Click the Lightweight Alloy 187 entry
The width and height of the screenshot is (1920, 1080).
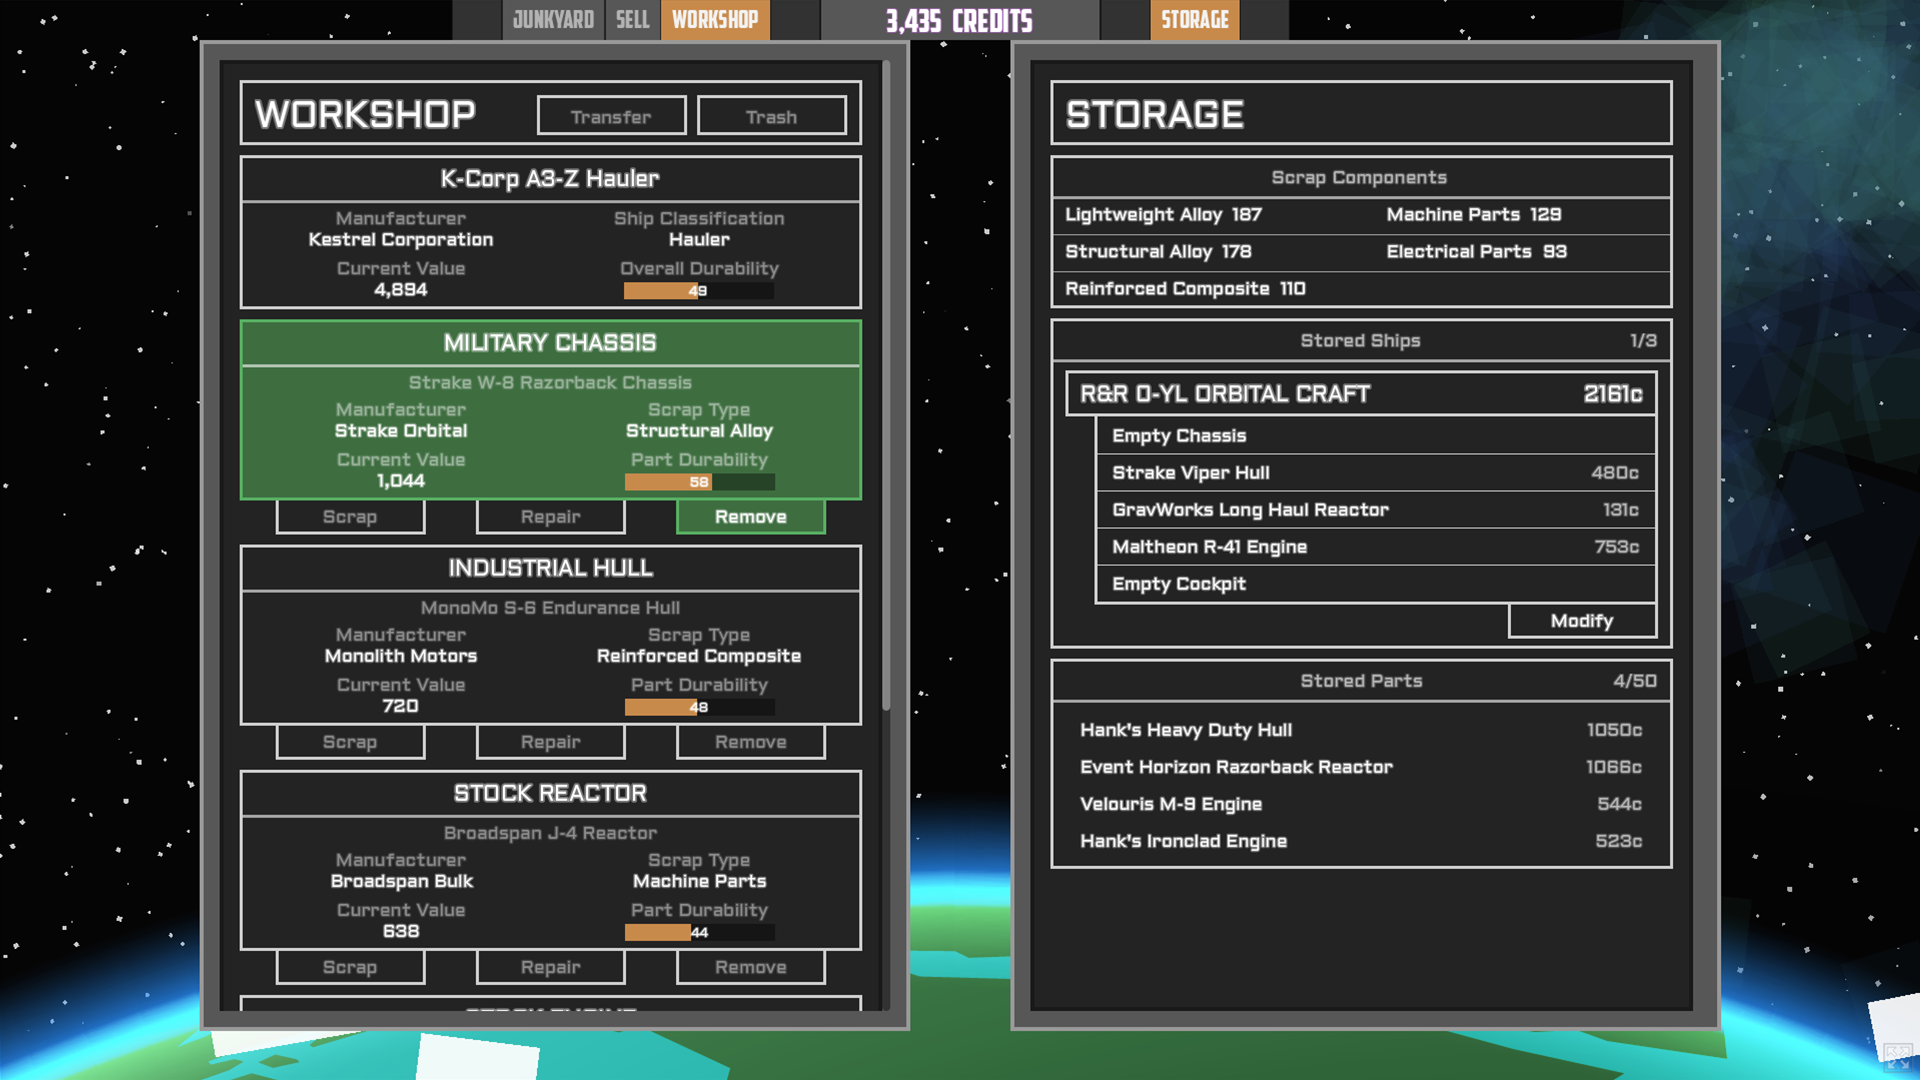click(x=1163, y=215)
